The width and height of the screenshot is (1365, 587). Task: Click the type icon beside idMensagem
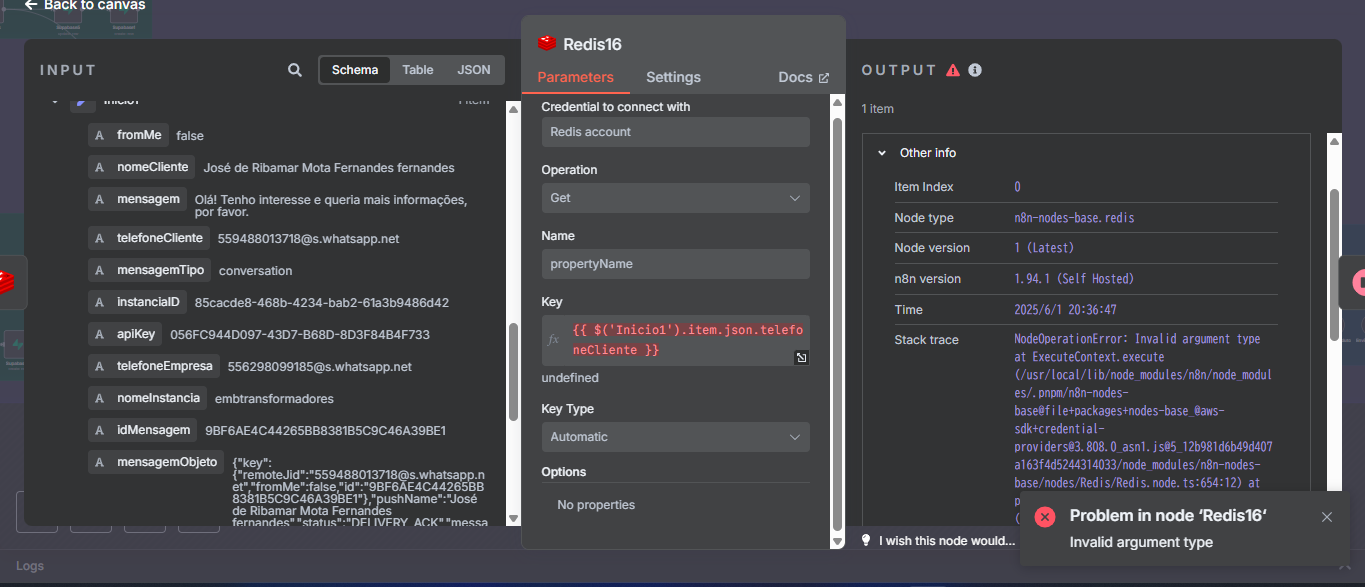point(99,430)
